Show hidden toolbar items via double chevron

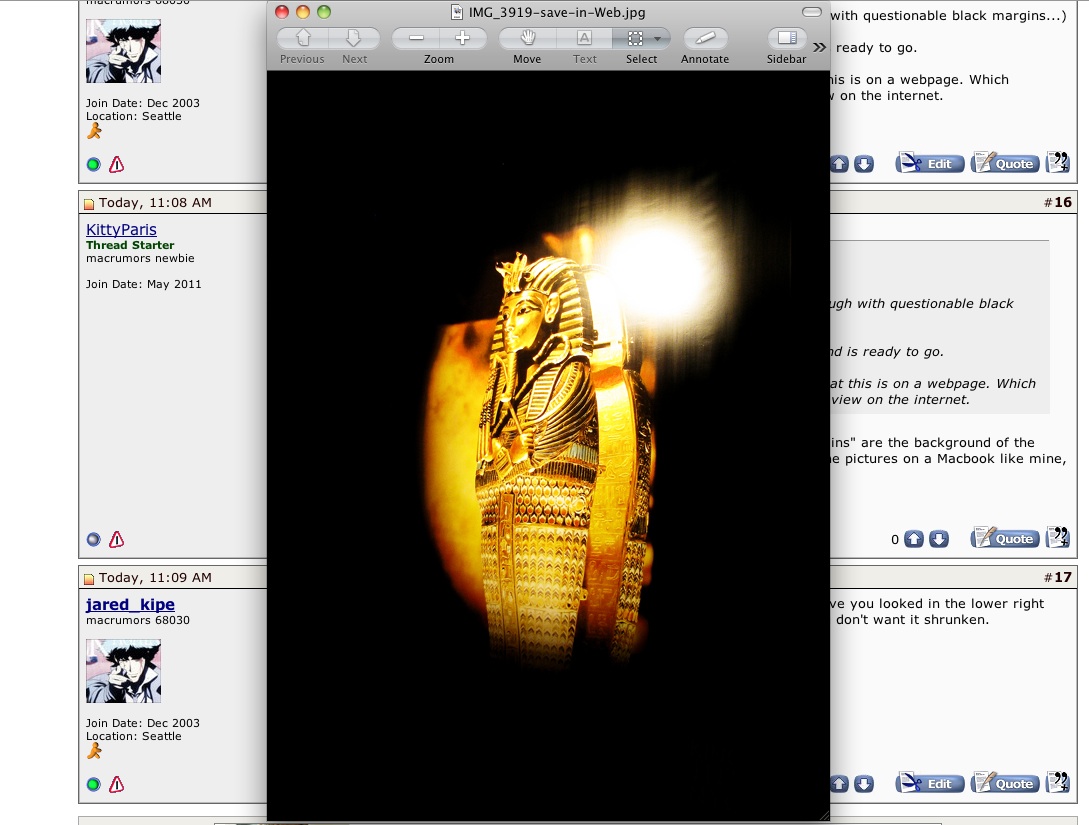point(820,47)
